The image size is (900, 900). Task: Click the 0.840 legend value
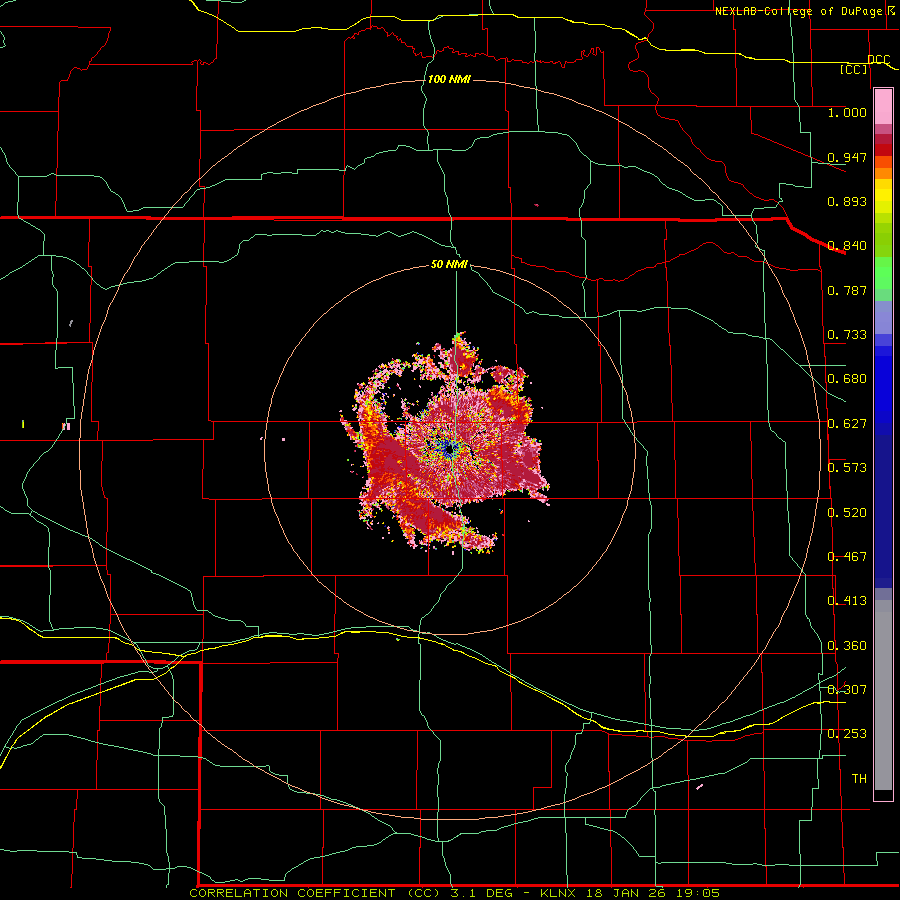click(847, 246)
